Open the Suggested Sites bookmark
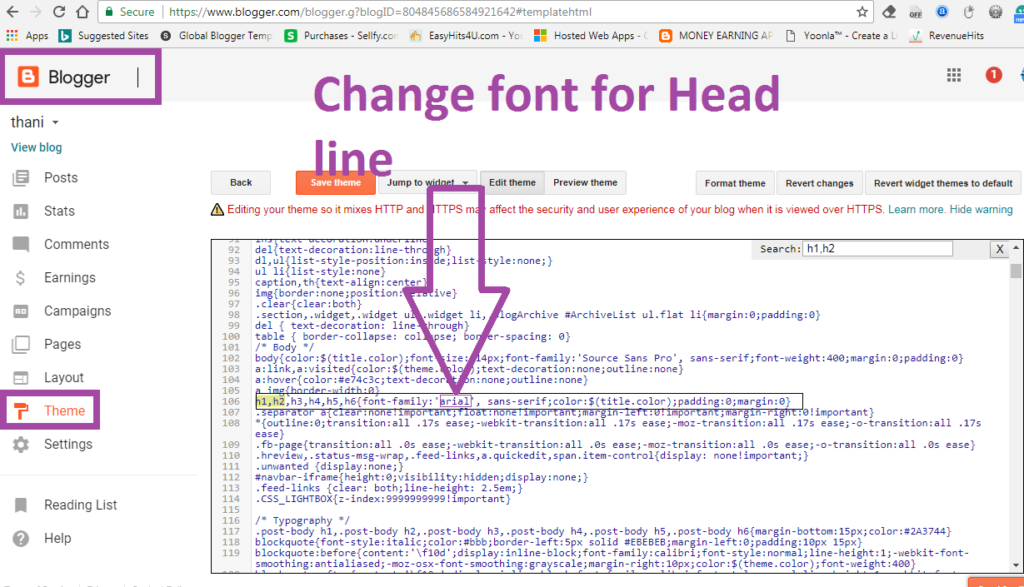Viewport: 1024px width, 587px height. point(104,35)
